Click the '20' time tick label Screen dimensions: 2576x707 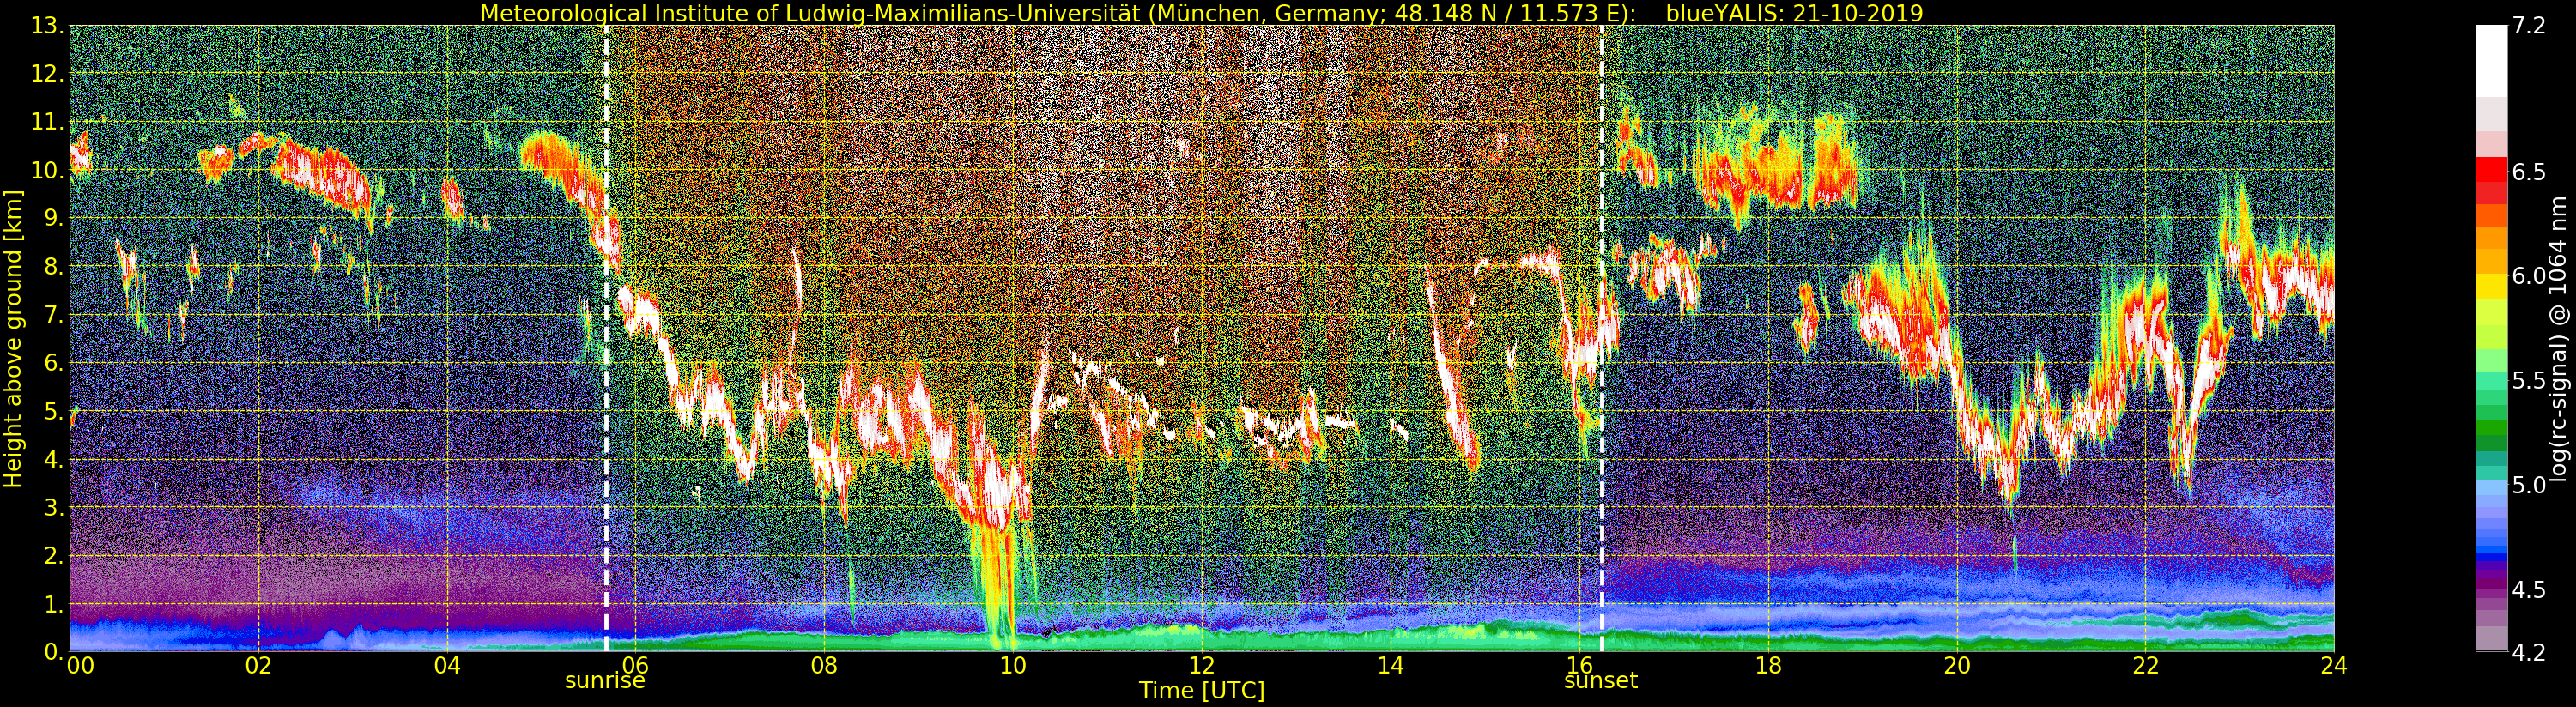[x=1957, y=666]
